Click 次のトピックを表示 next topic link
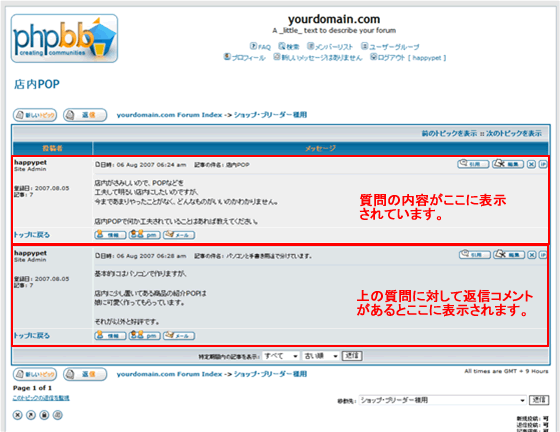The image size is (560, 432). pyautogui.click(x=514, y=133)
